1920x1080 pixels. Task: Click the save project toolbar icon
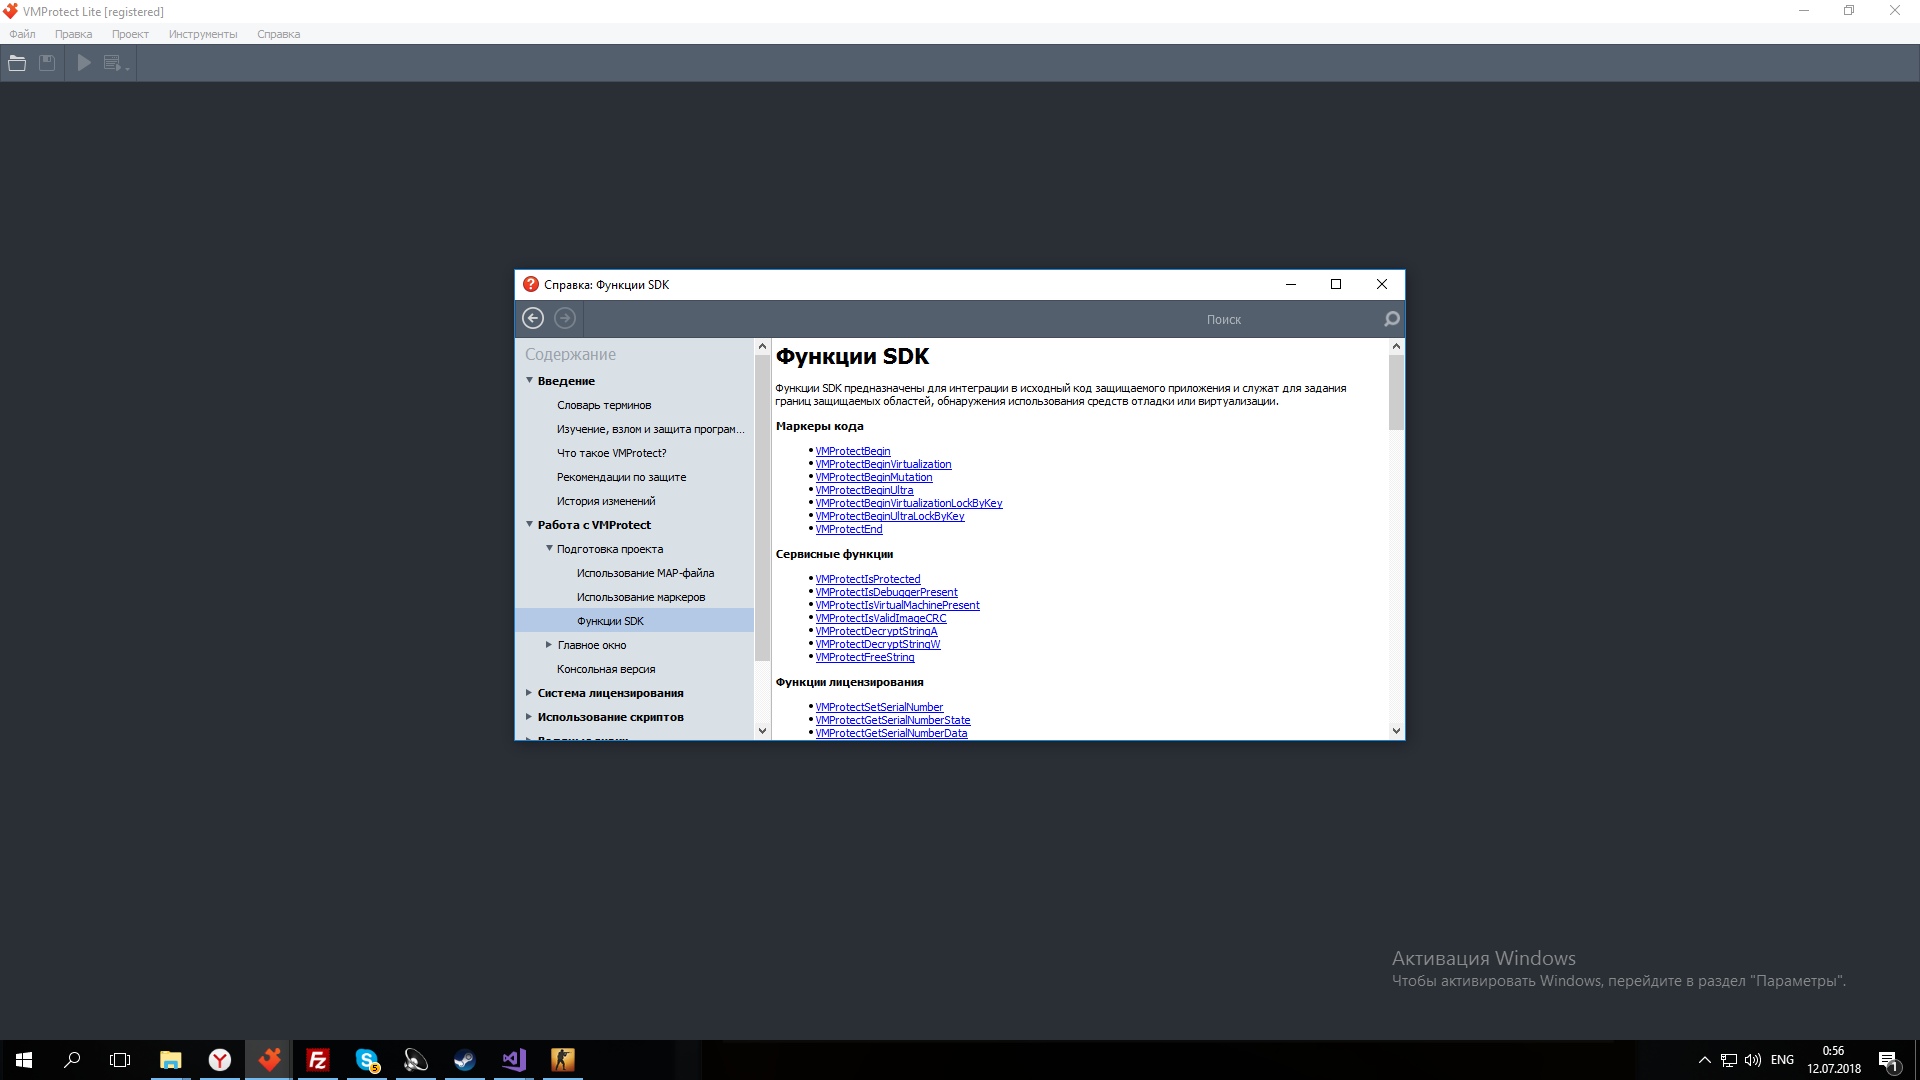[x=47, y=63]
